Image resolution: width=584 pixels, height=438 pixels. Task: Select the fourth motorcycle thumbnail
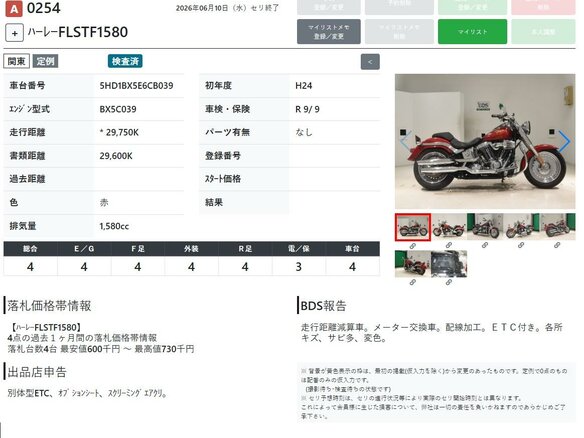521,227
